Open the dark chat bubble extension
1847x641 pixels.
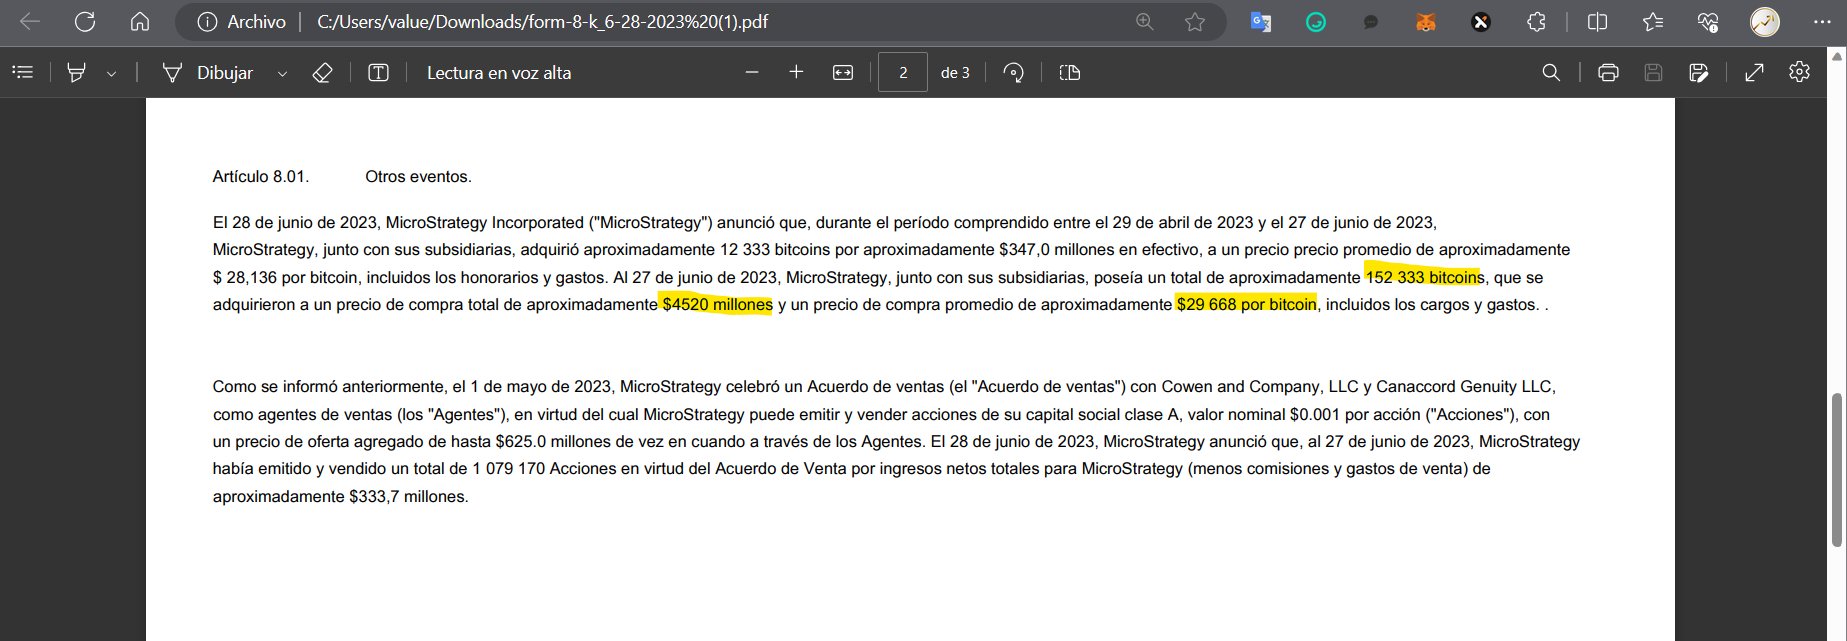click(x=1371, y=22)
